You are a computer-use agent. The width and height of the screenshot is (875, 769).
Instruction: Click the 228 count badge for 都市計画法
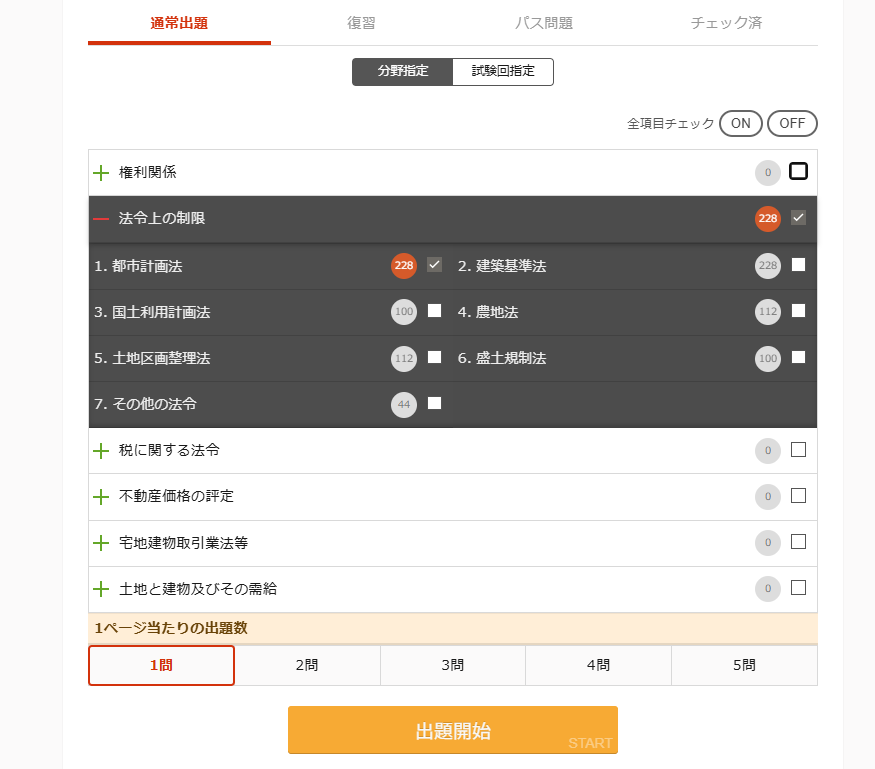click(404, 266)
